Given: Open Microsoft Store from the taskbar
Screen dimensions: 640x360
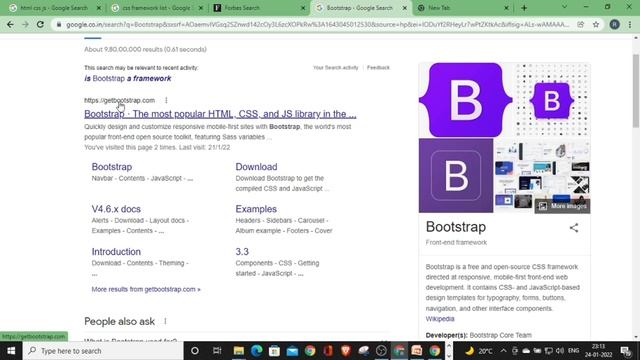Looking at the screenshot, I should point(274,351).
